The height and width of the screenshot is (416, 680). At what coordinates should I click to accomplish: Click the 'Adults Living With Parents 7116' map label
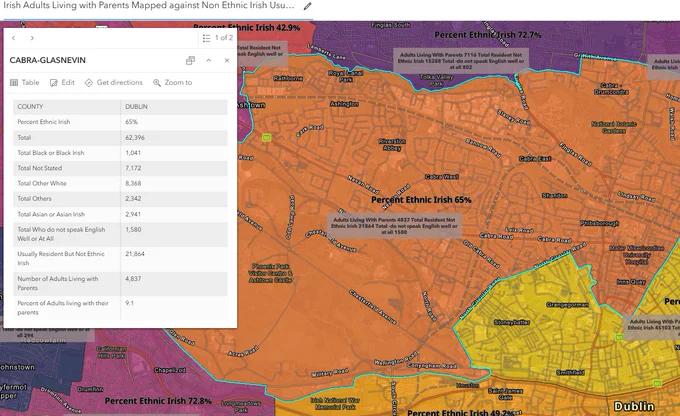point(461,61)
